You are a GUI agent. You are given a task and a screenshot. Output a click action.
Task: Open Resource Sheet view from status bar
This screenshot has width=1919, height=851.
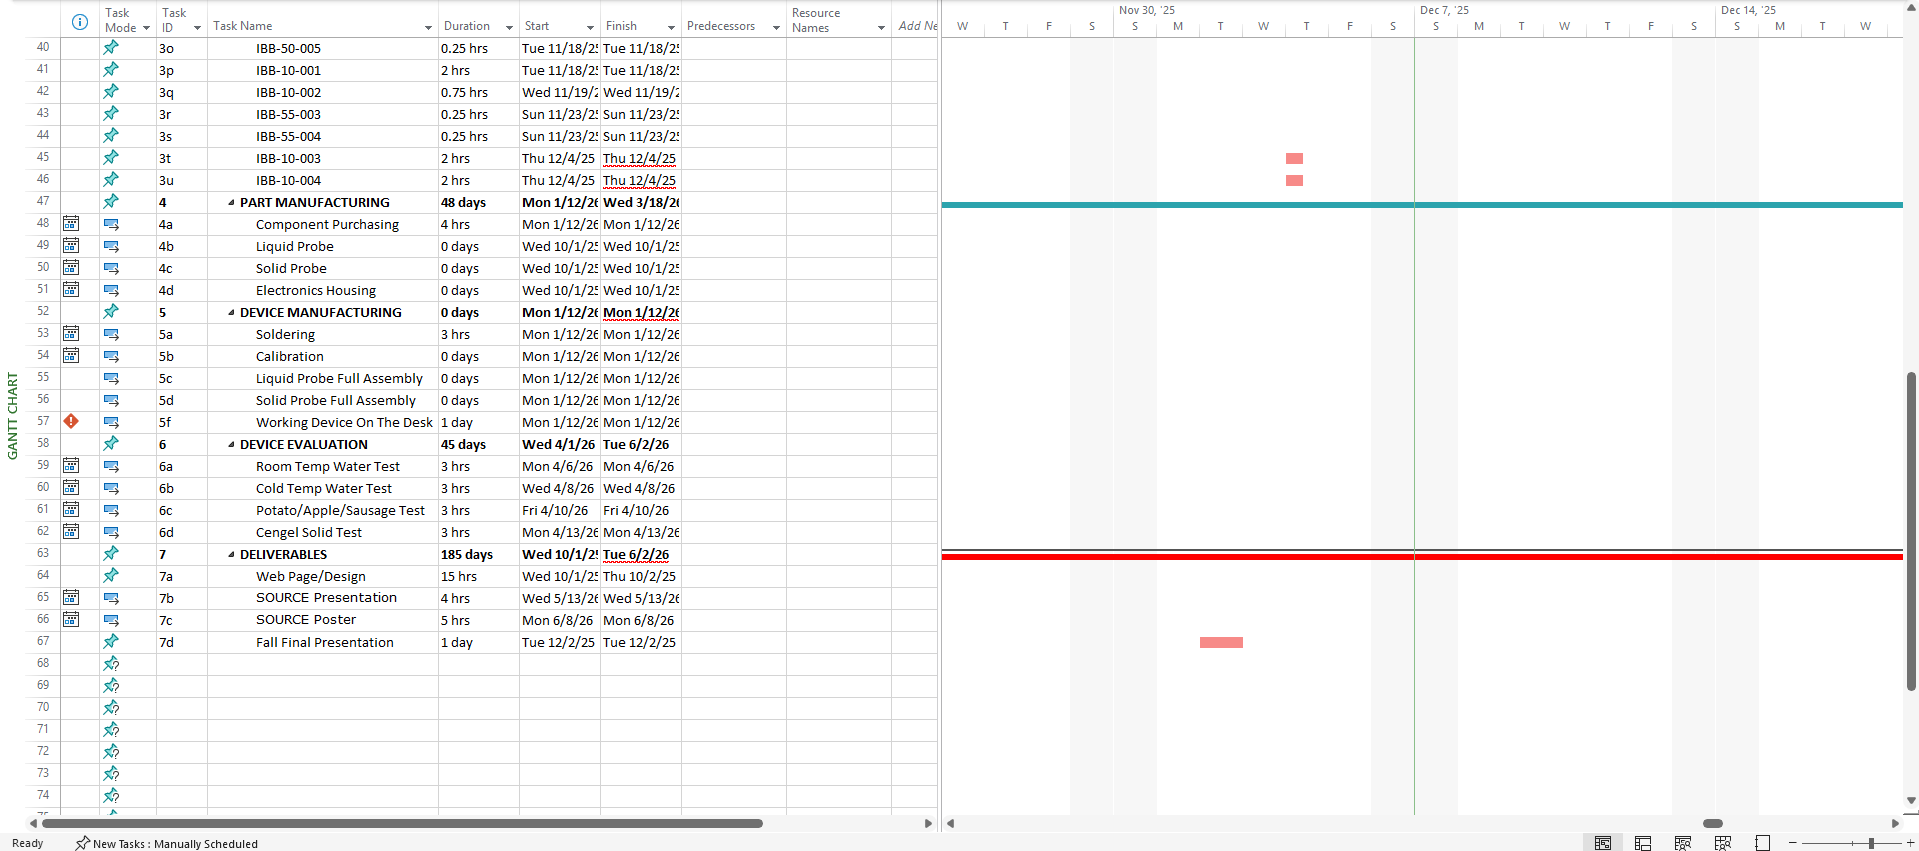pyautogui.click(x=1723, y=843)
